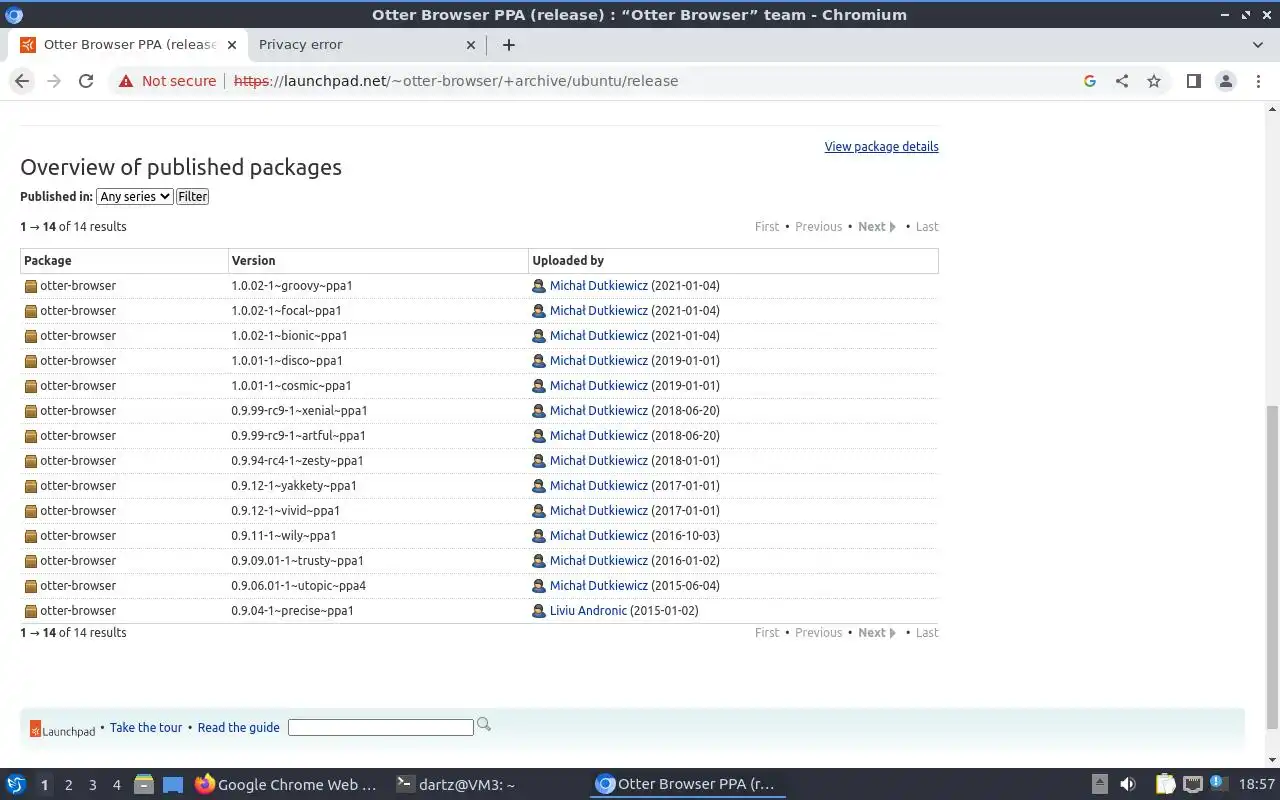Open View package details link
Viewport: 1280px width, 800px height.
[x=881, y=146]
